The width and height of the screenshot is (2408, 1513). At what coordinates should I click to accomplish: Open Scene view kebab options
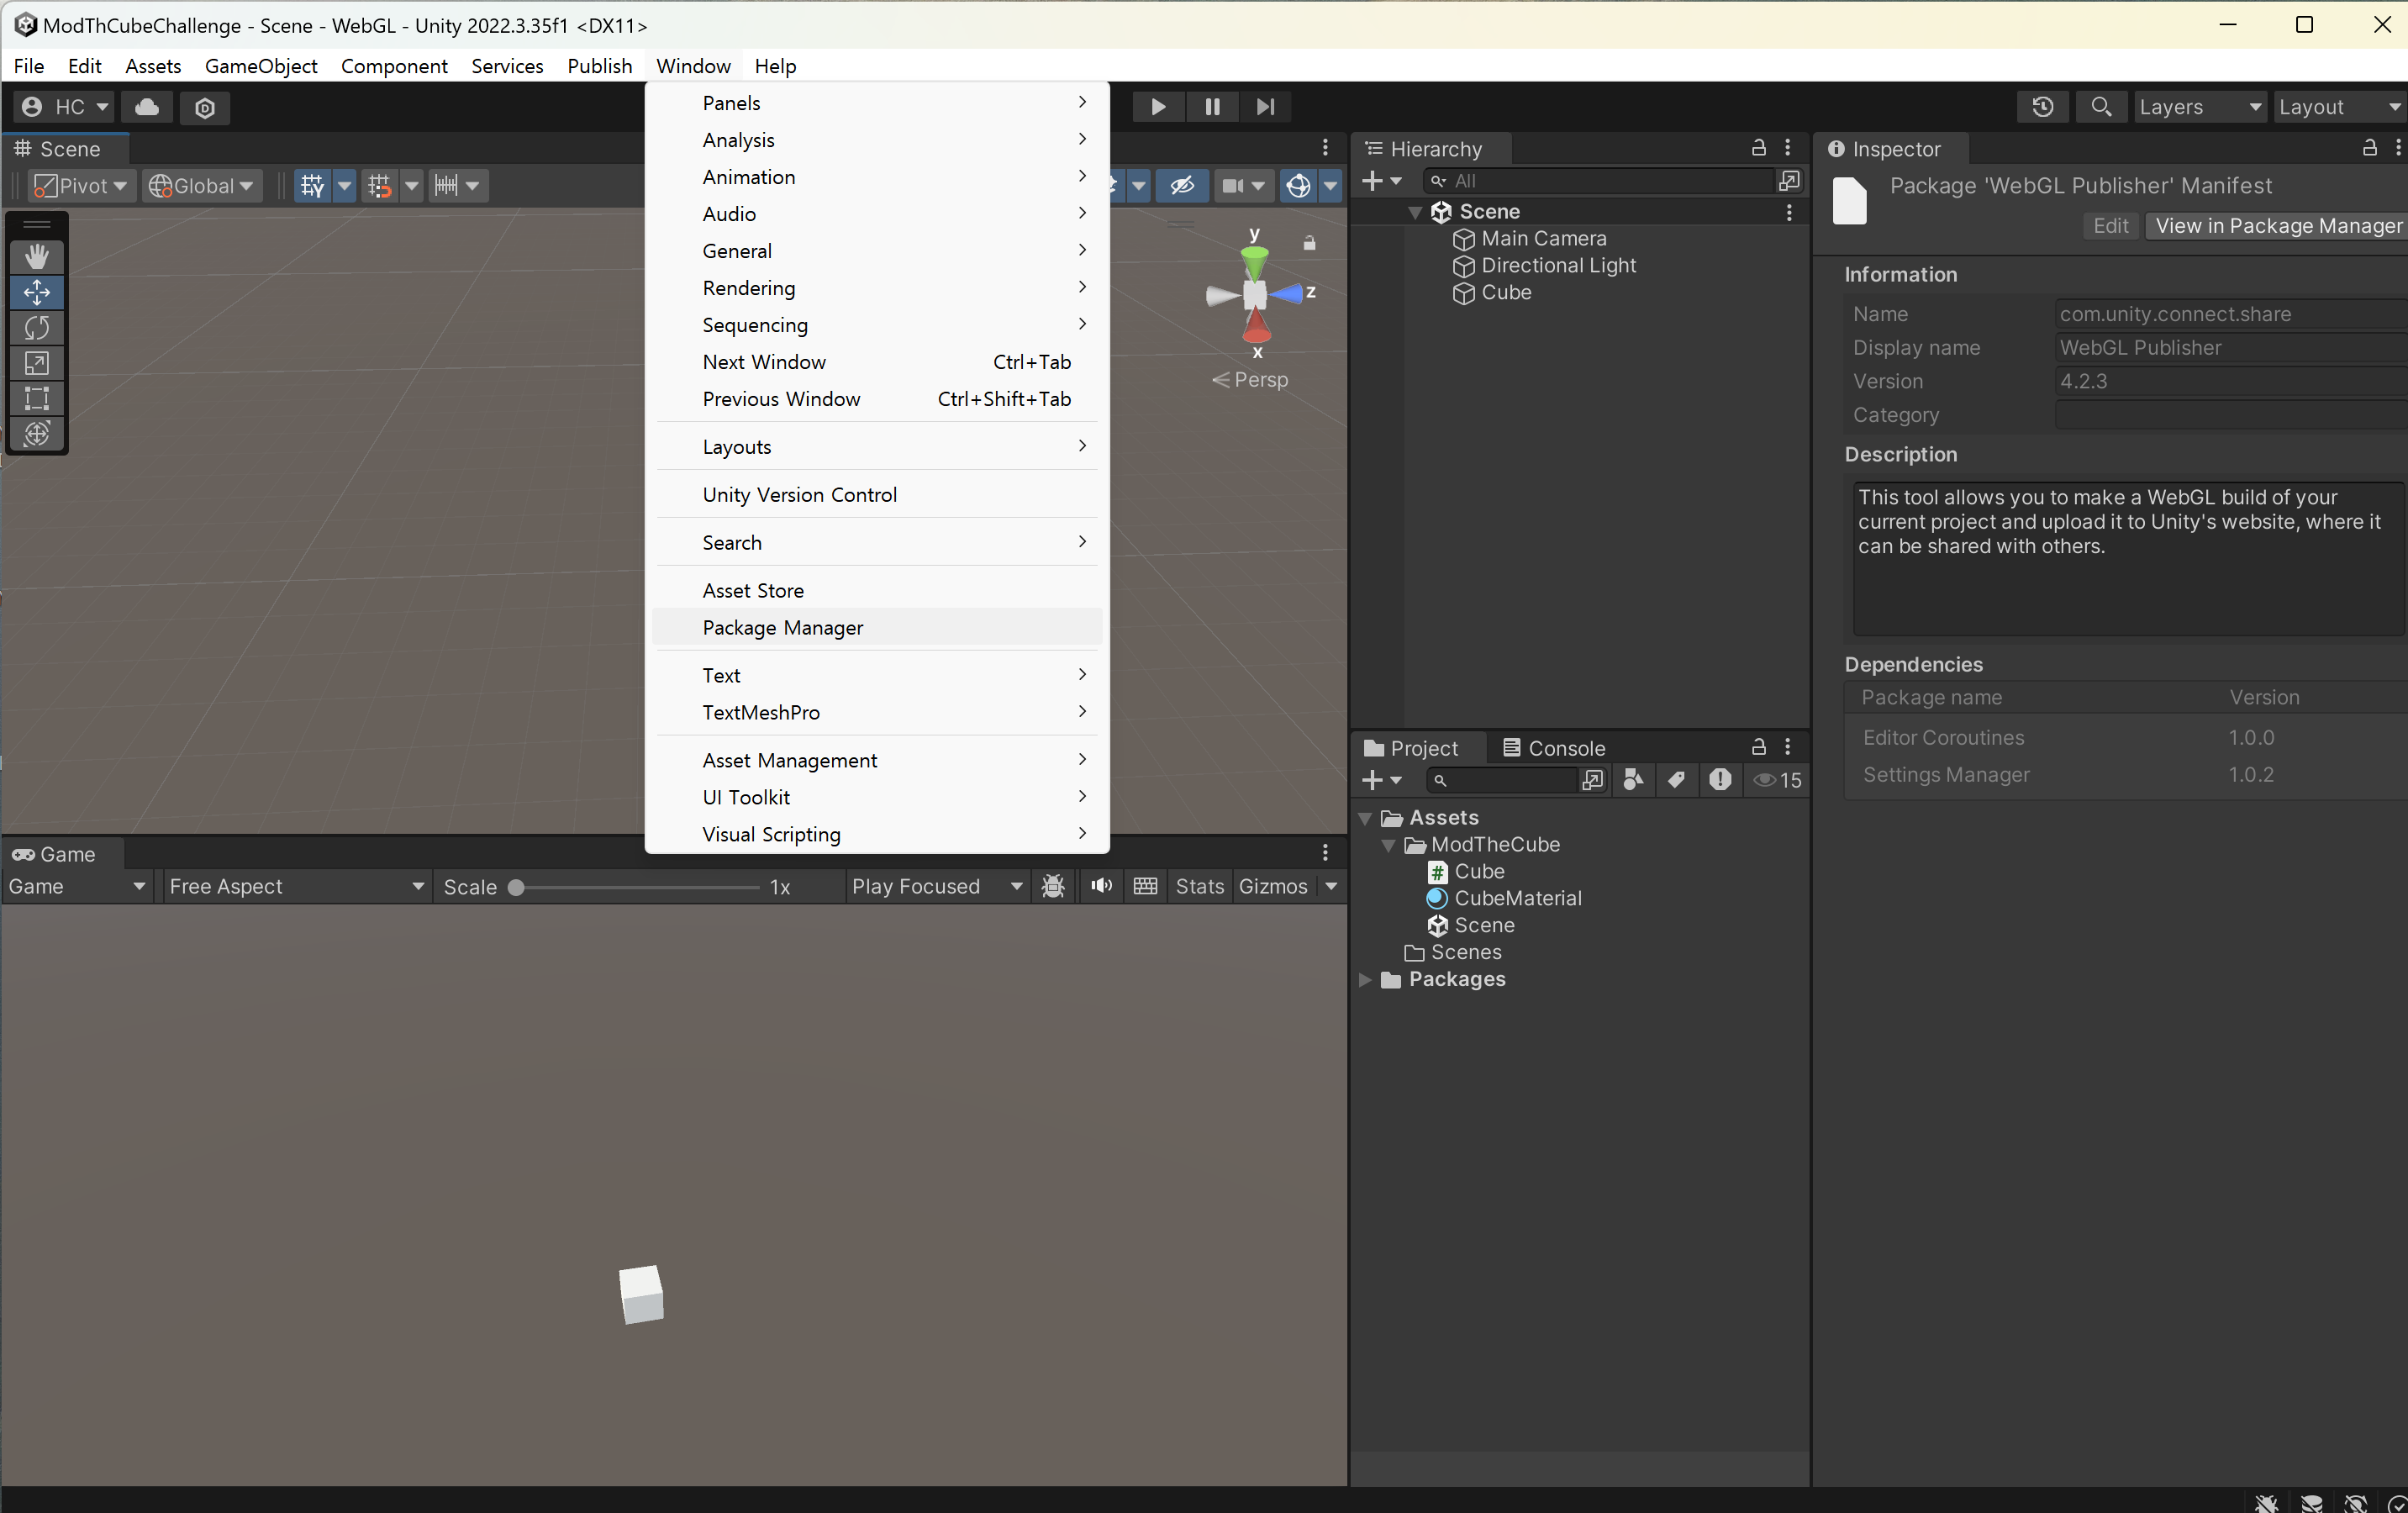1325,148
